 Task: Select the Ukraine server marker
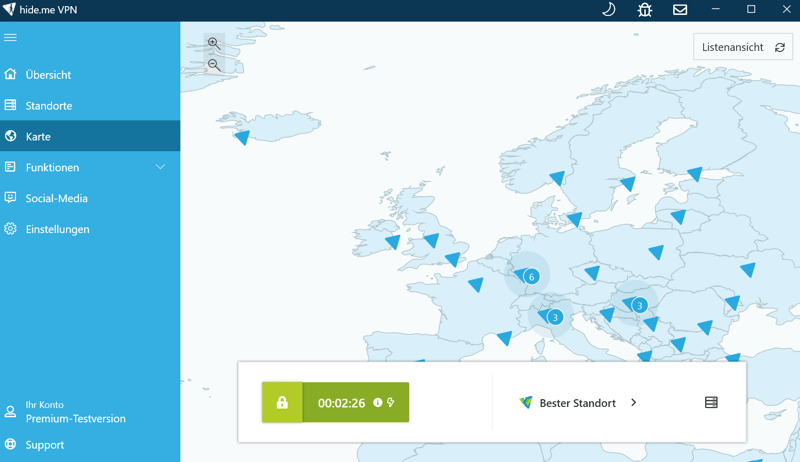click(748, 270)
